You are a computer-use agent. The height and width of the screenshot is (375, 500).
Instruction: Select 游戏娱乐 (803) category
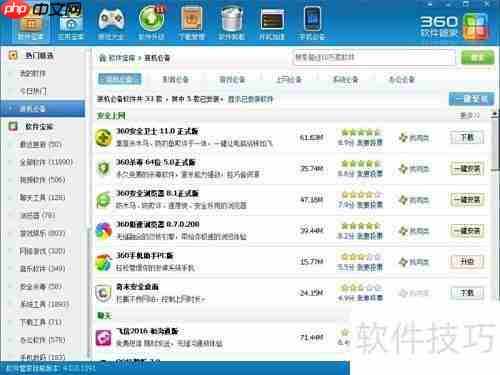click(42, 233)
